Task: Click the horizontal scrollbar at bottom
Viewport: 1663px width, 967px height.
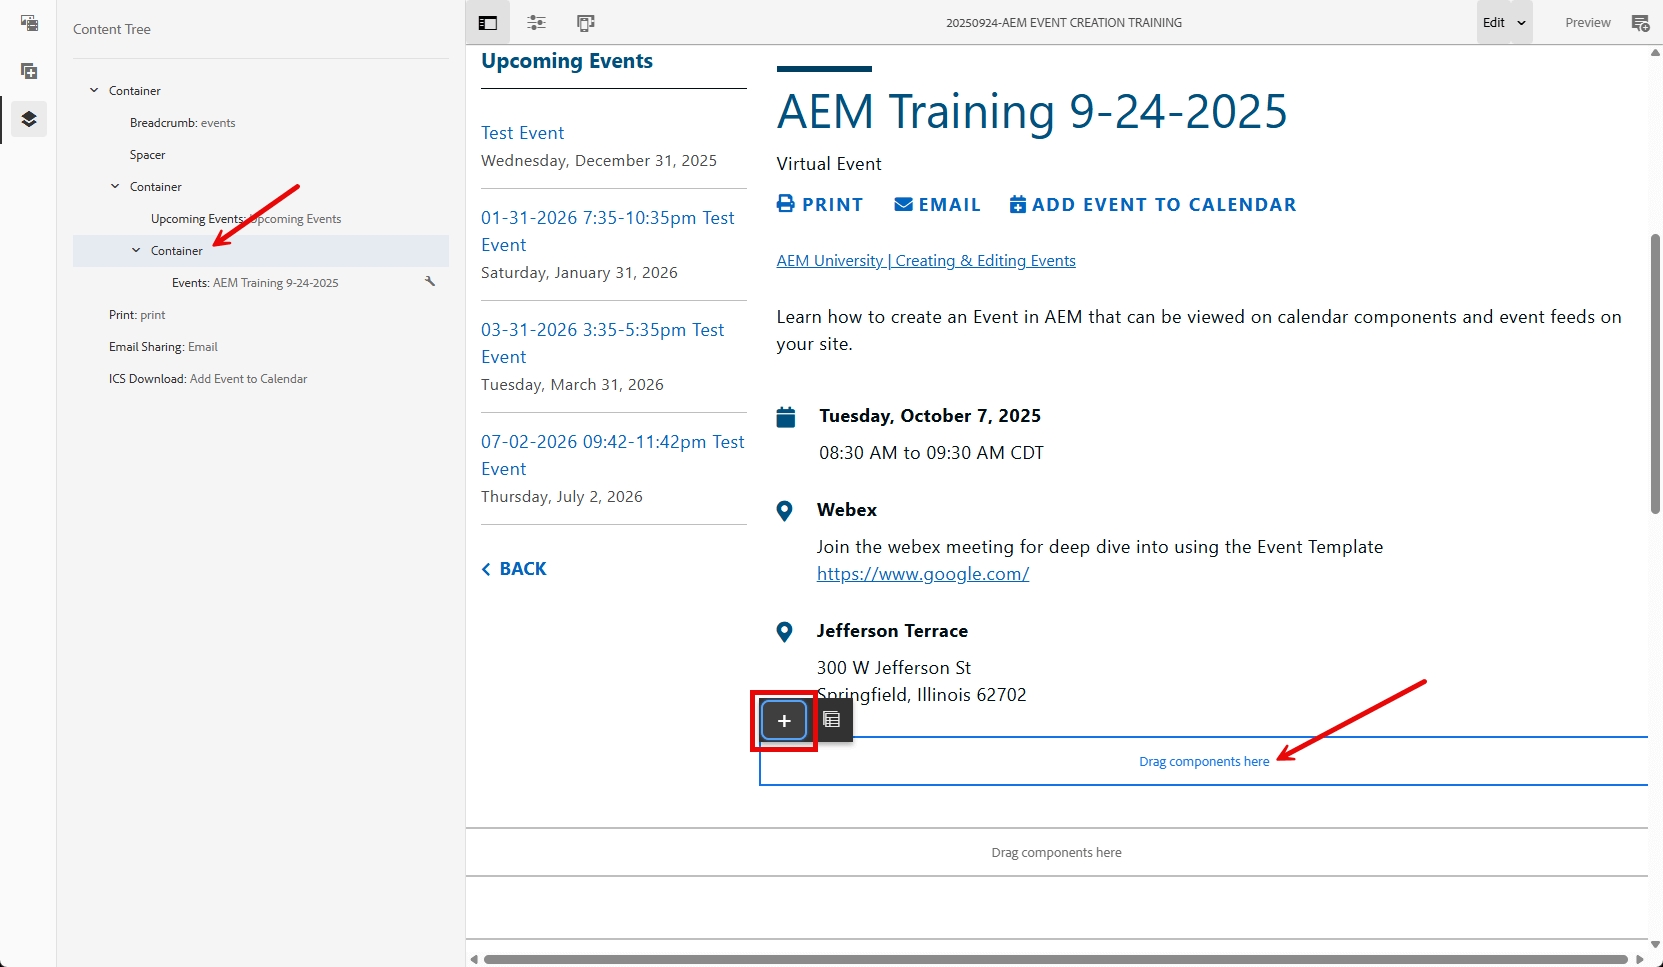Action: pos(1055,959)
